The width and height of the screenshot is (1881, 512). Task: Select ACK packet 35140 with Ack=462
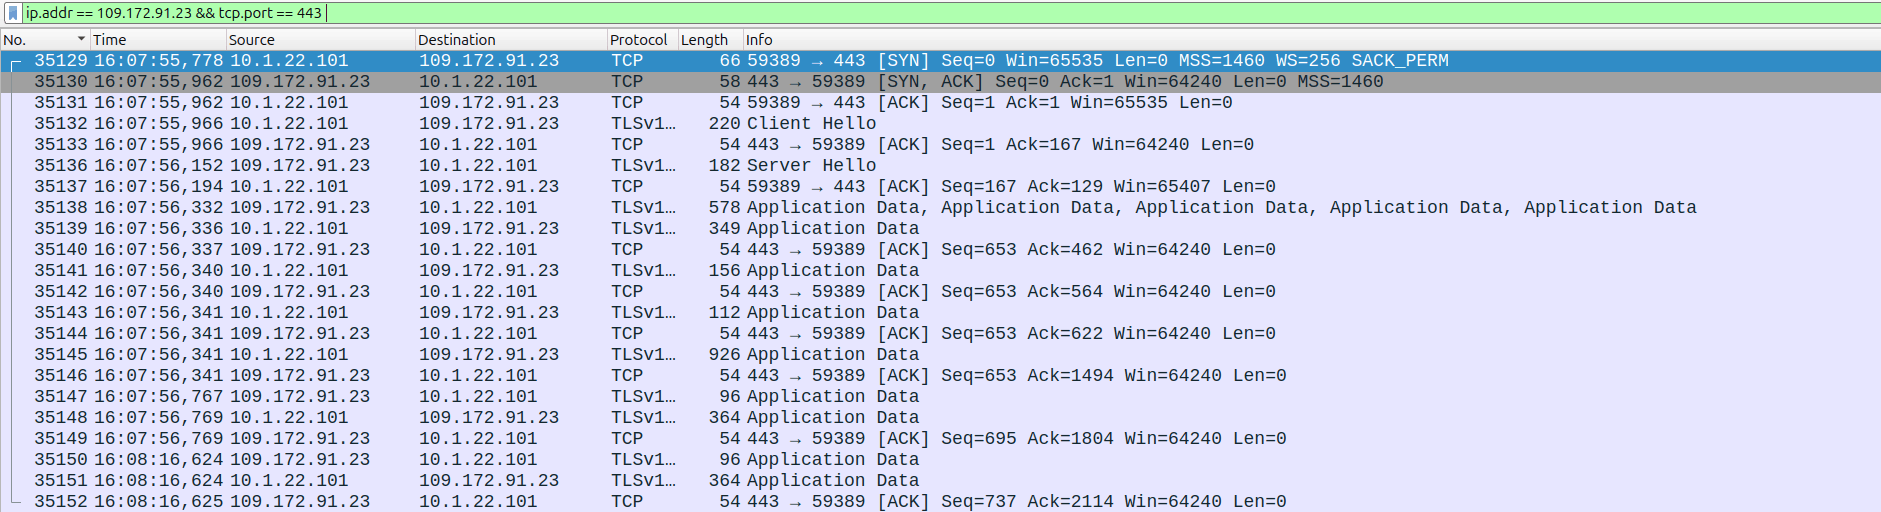click(940, 250)
